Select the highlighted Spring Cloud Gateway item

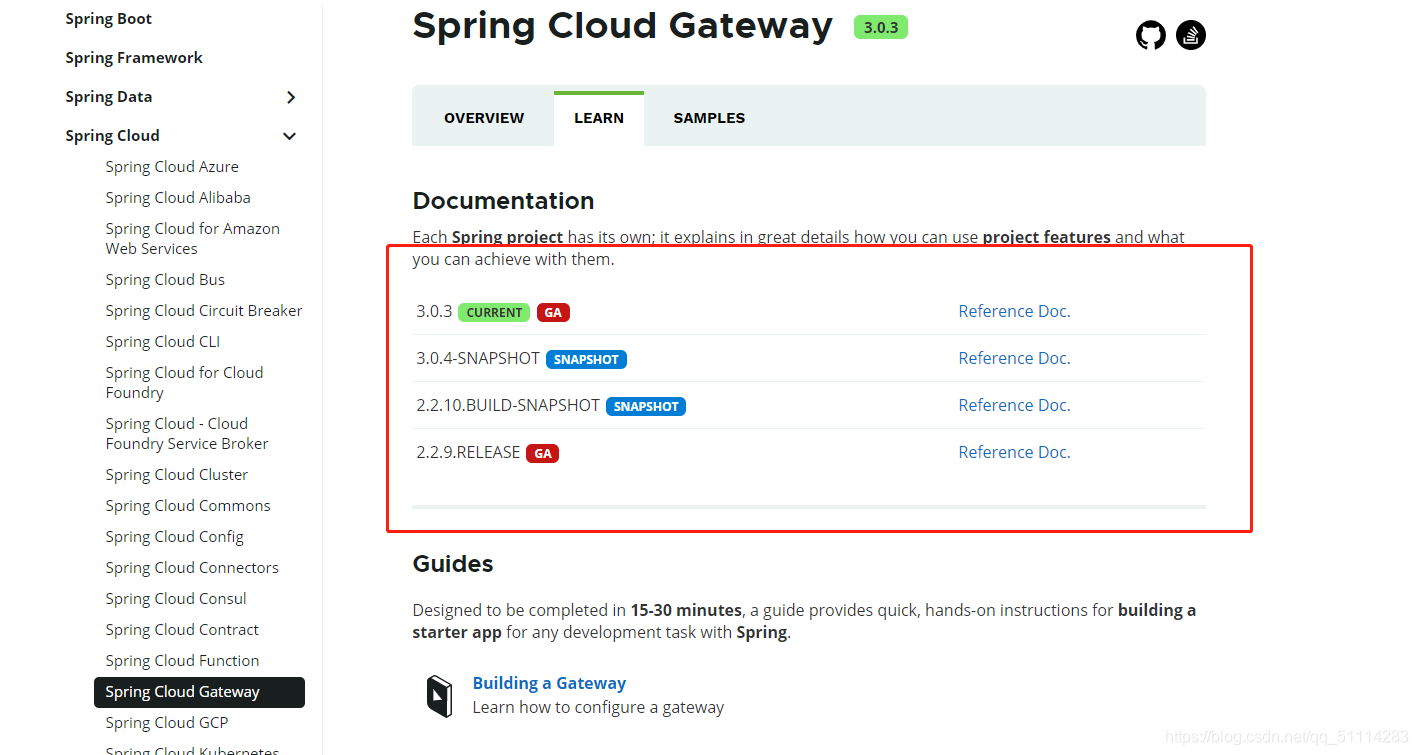[x=199, y=692]
